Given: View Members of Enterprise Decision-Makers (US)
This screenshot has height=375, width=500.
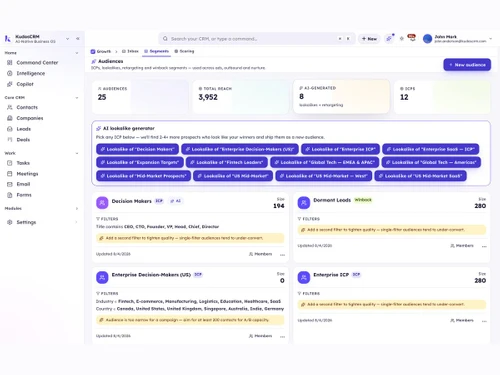Looking at the screenshot, I should click(x=260, y=336).
